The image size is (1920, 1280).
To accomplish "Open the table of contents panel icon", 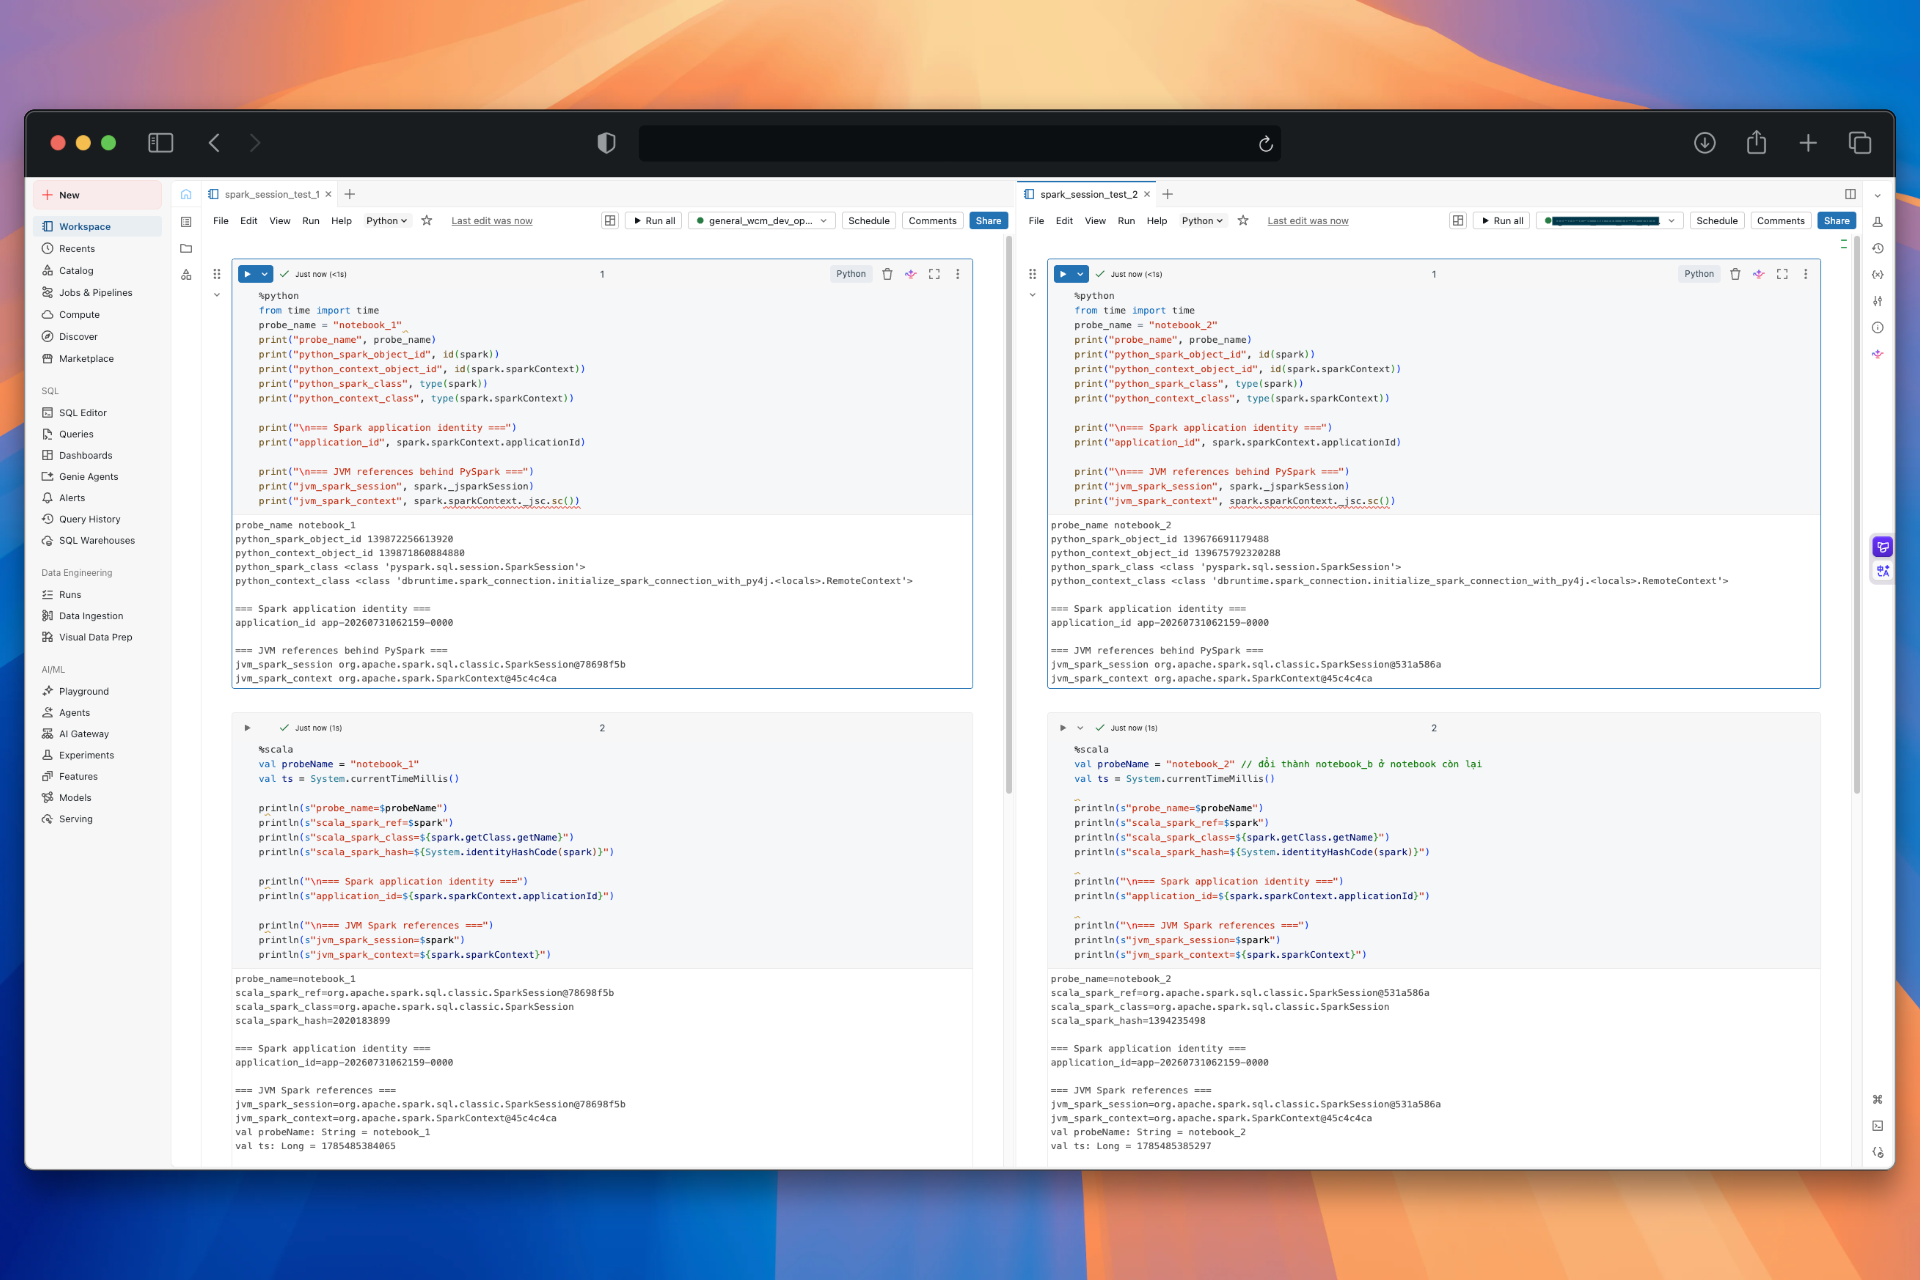I will click(x=186, y=222).
